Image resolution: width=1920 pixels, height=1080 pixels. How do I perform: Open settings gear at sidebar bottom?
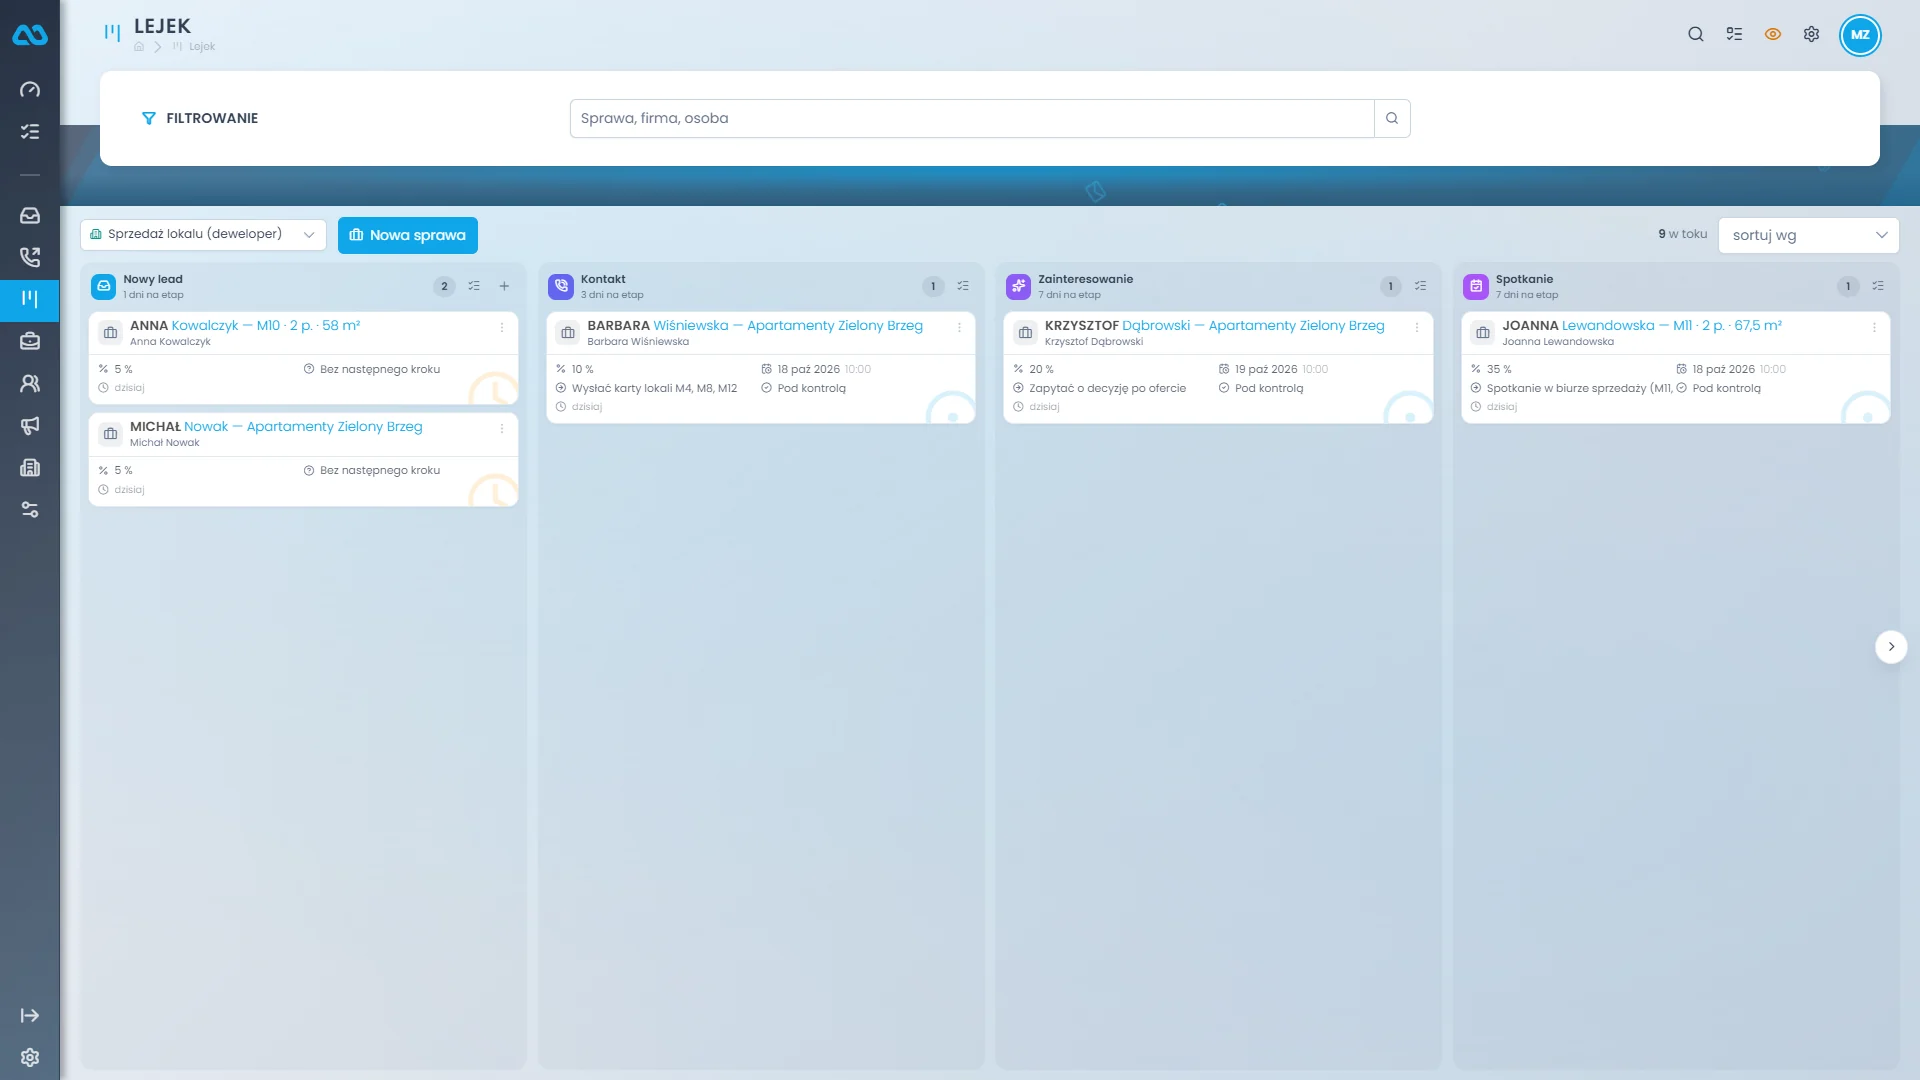[x=30, y=1058]
